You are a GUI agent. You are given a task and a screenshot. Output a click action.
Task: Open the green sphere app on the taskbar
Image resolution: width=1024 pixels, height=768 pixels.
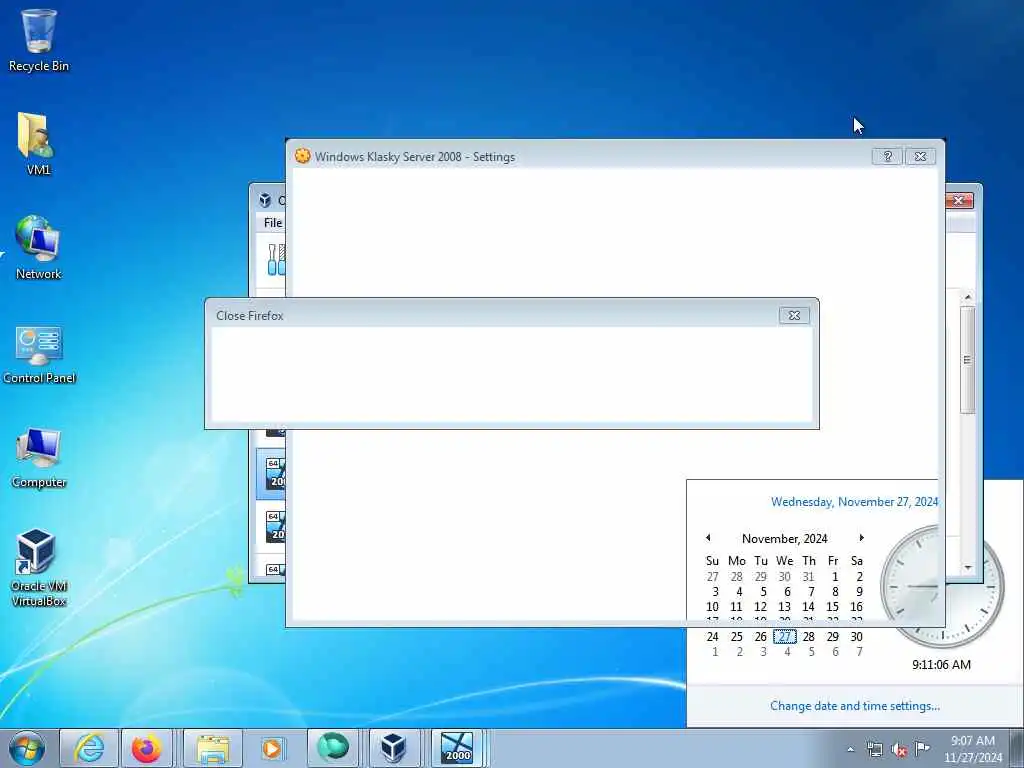point(332,748)
